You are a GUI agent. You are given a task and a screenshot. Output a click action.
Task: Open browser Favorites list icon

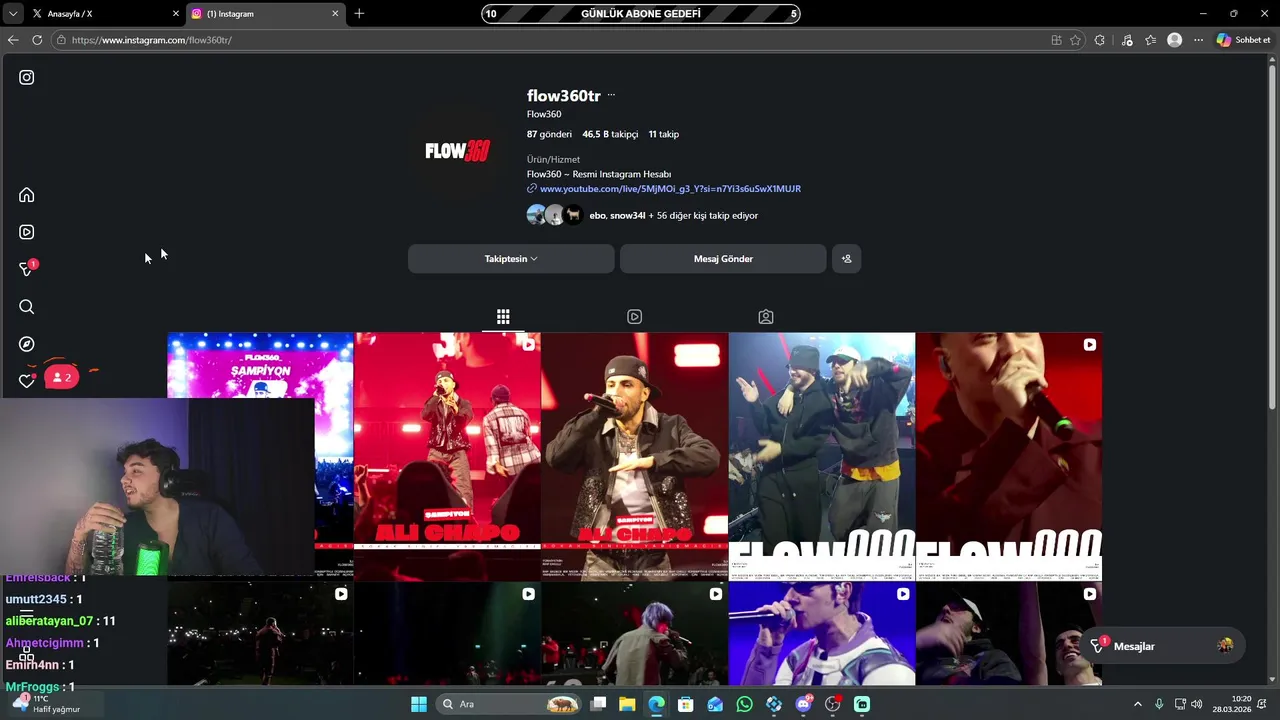point(1150,40)
